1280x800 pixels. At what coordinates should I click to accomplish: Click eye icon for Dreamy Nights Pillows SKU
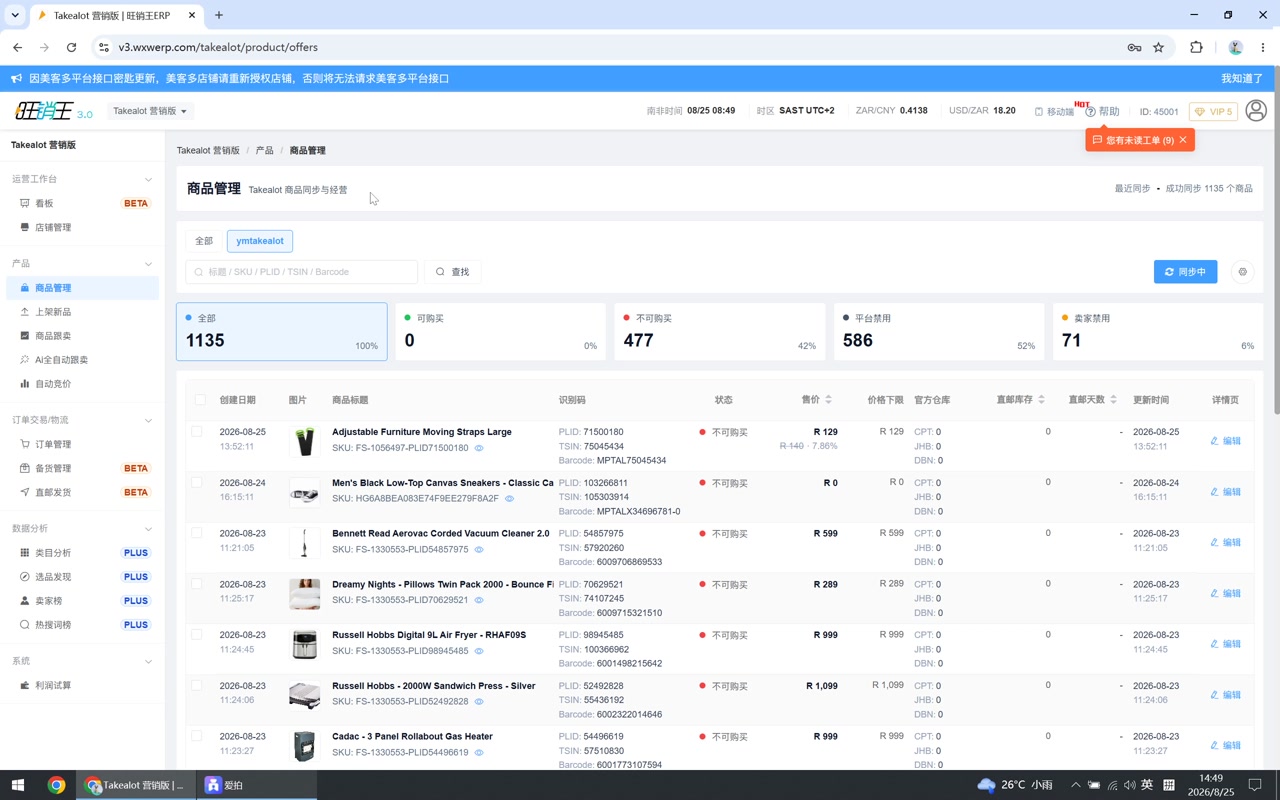(x=479, y=600)
